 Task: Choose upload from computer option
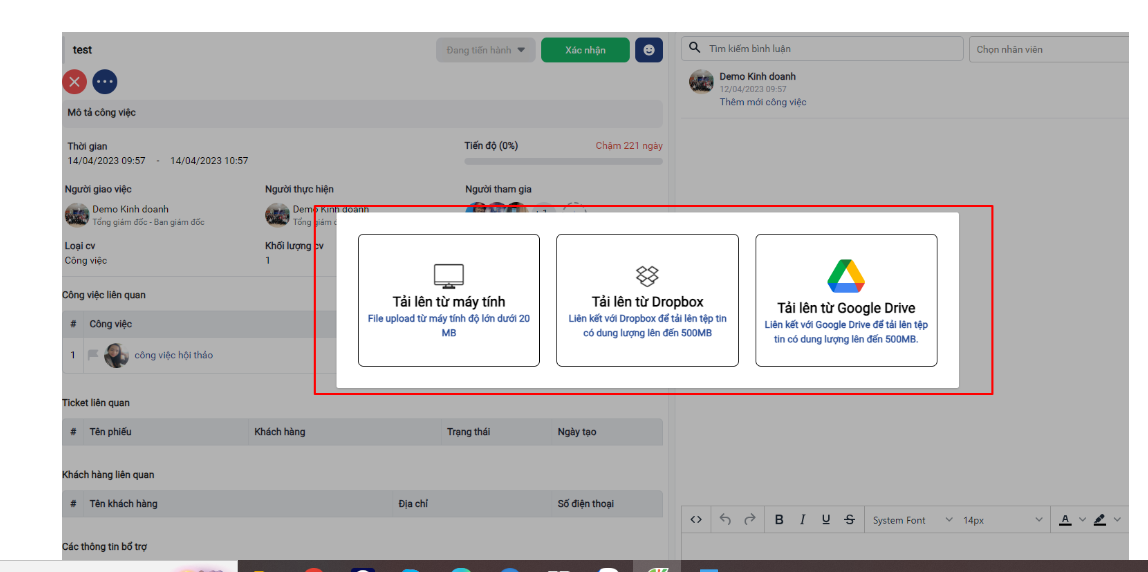pos(448,300)
